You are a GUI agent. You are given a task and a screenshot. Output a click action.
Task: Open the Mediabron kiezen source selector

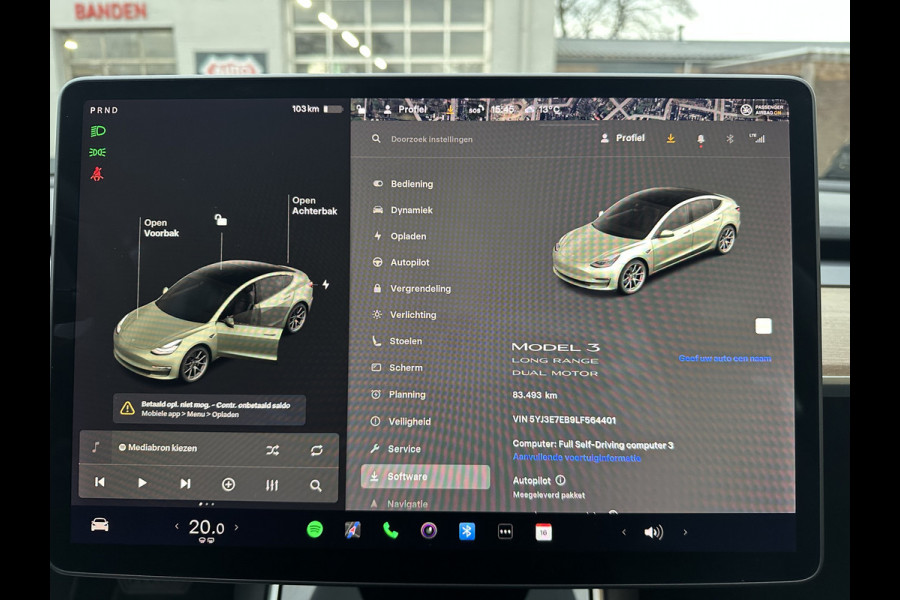coord(160,448)
